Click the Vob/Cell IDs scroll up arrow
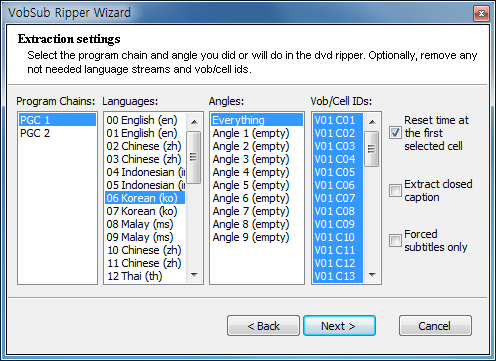 point(372,122)
